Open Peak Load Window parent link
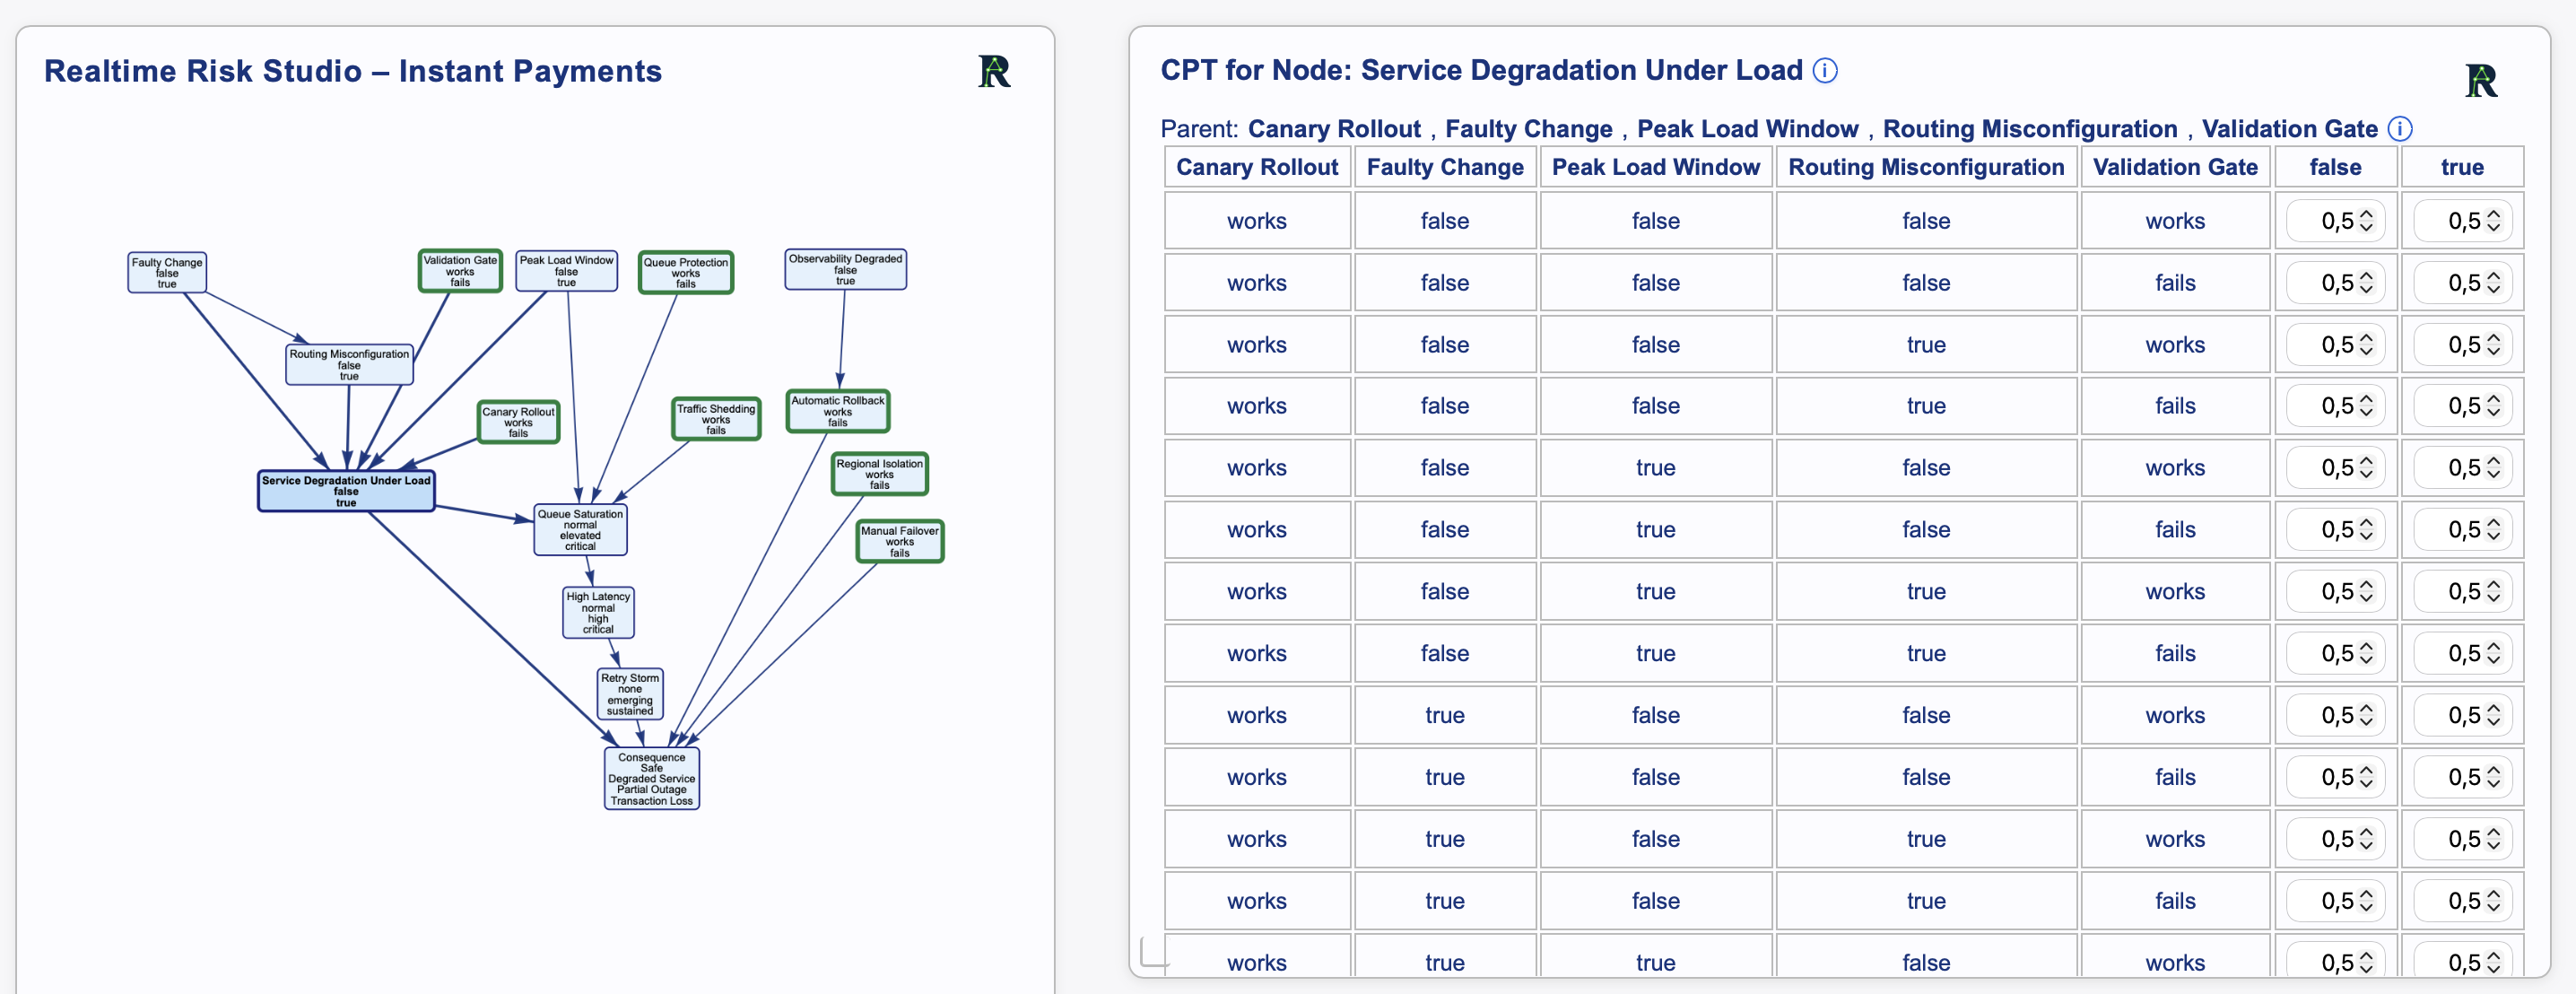This screenshot has height=994, width=2576. 1747,129
